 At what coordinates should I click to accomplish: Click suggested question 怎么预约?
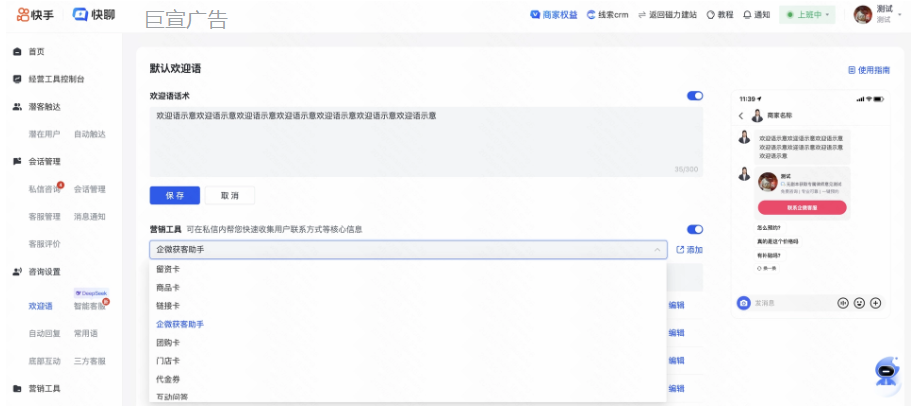click(769, 228)
